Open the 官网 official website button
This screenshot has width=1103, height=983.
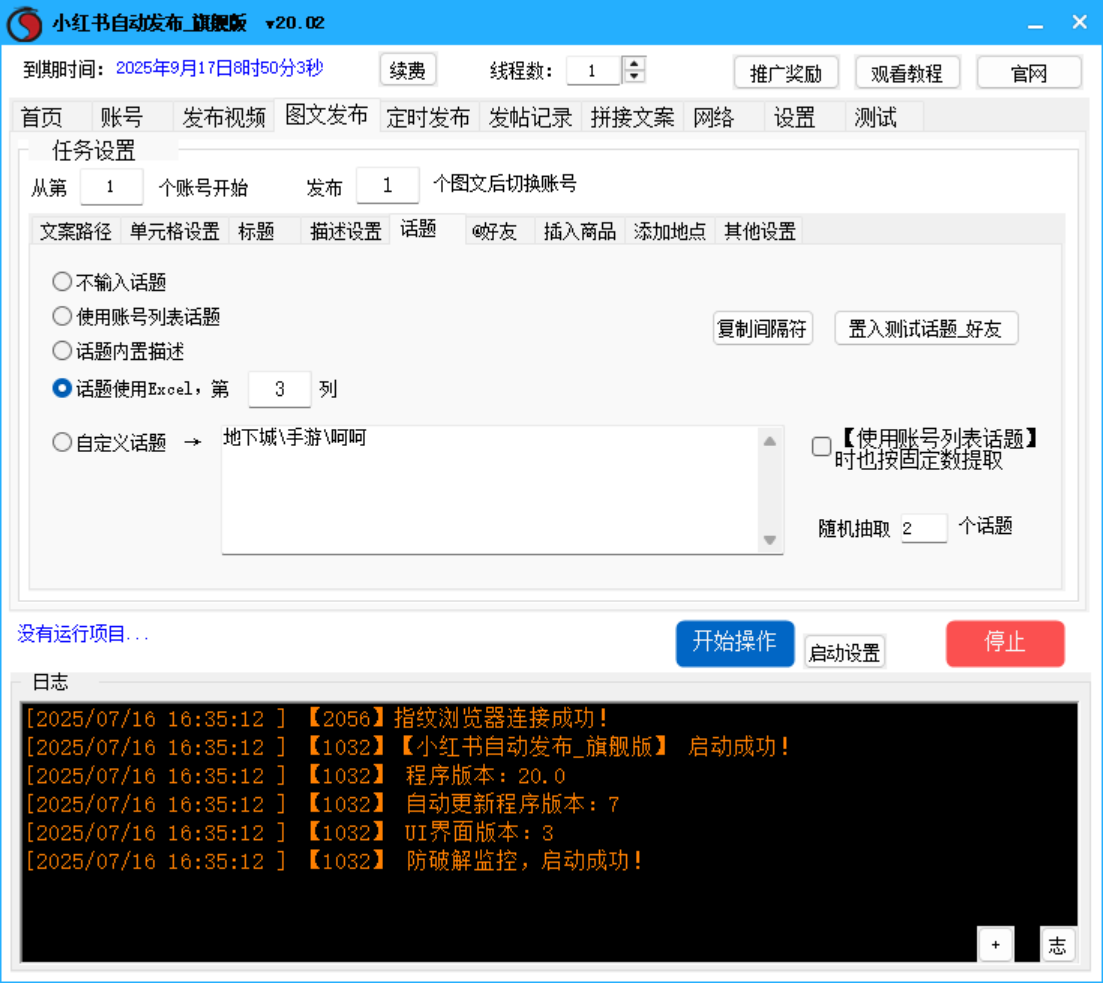[x=1028, y=73]
